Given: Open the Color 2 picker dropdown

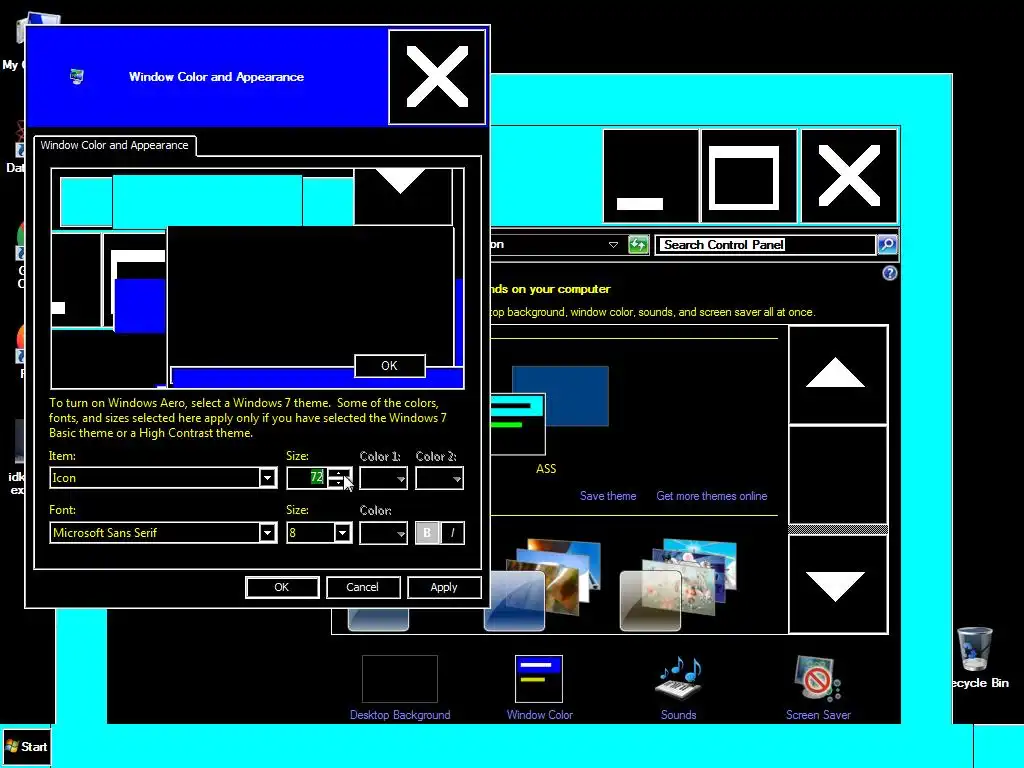Looking at the screenshot, I should (x=440, y=478).
